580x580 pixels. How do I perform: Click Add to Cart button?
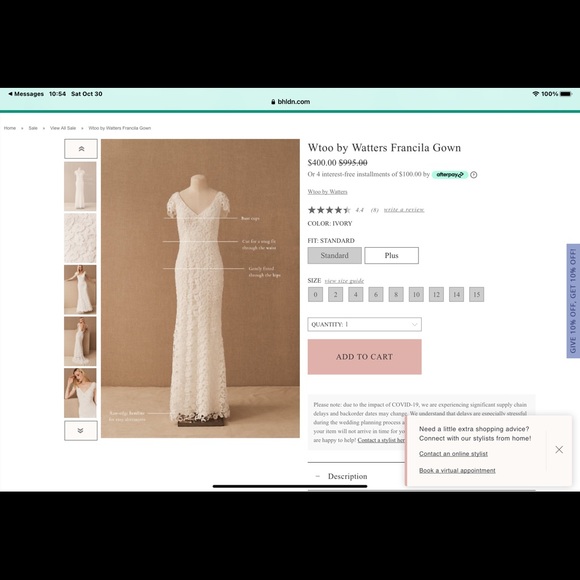(x=365, y=357)
